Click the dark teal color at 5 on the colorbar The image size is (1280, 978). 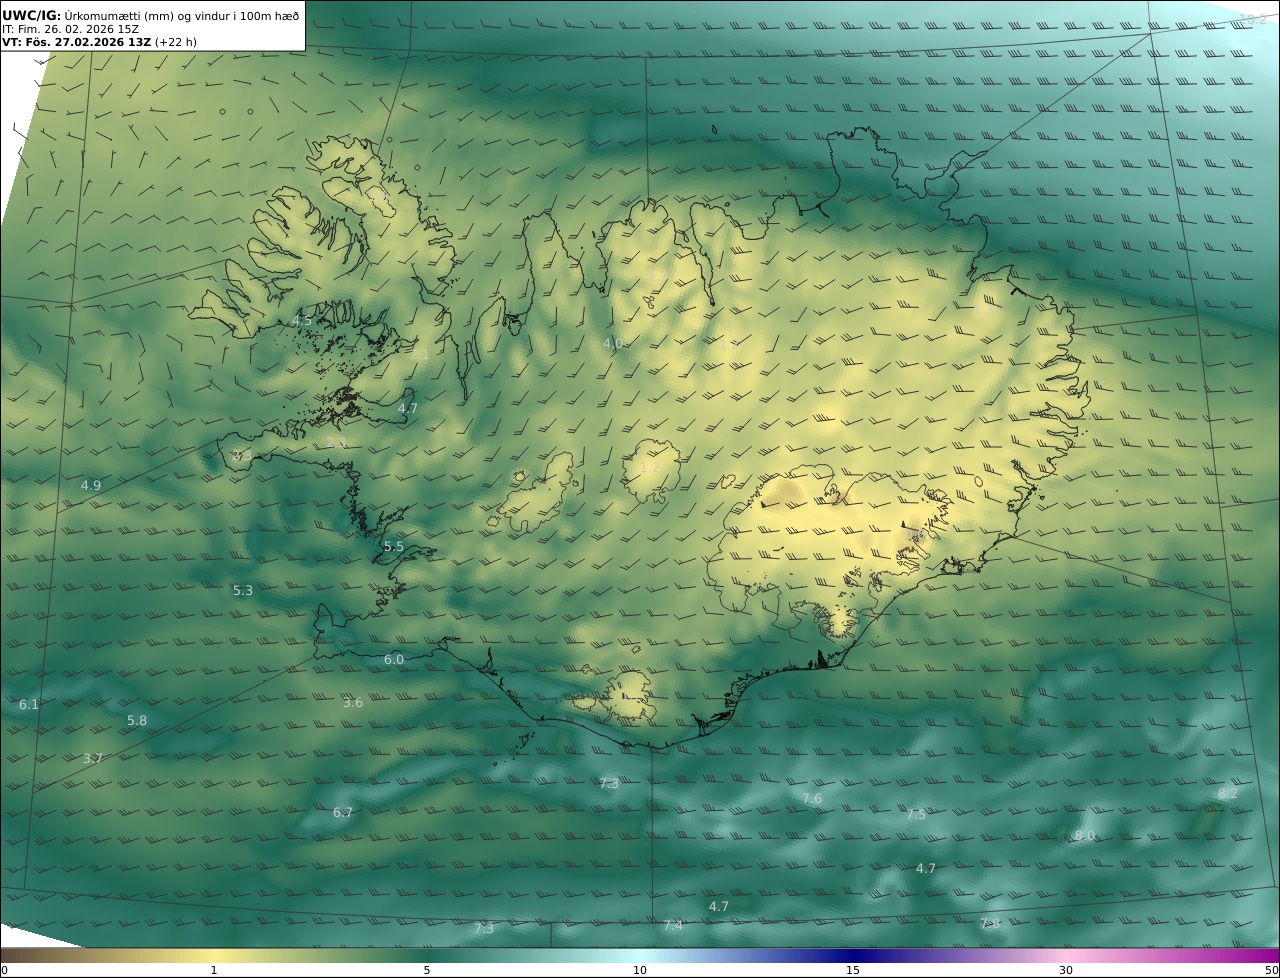pos(427,955)
